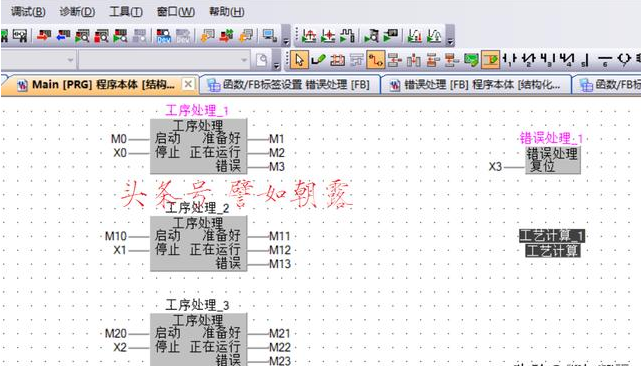Expand overflow arrow at end of debug toolbar
The height and width of the screenshot is (366, 643).
(450, 40)
